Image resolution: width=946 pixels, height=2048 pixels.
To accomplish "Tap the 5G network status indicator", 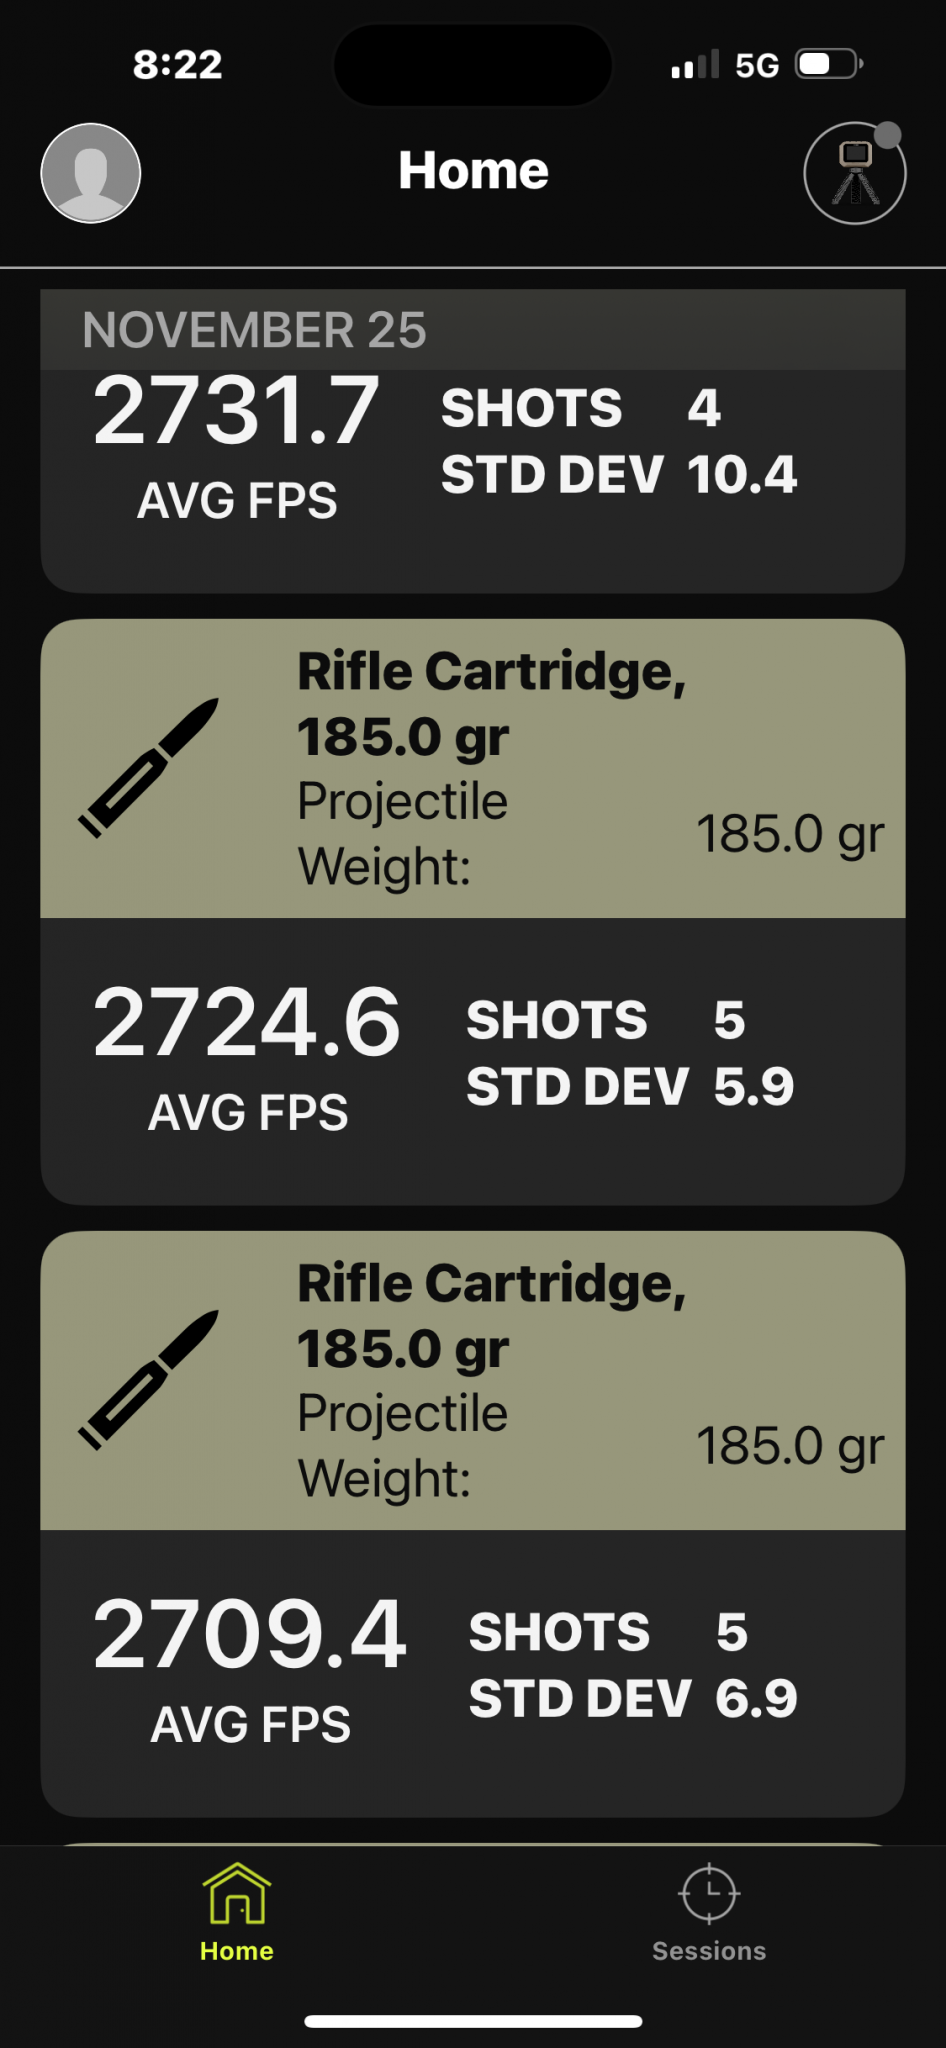I will coord(756,66).
